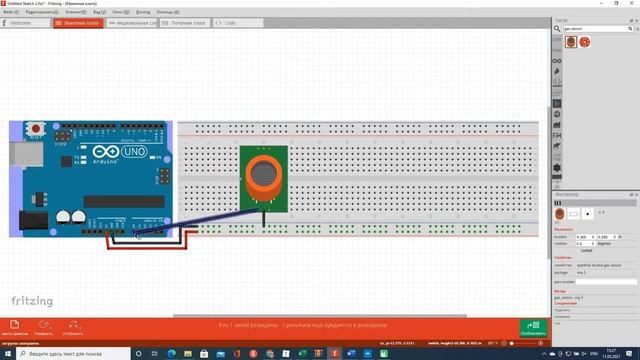Open the Part menu
The width and height of the screenshot is (640, 360).
tap(76, 12)
